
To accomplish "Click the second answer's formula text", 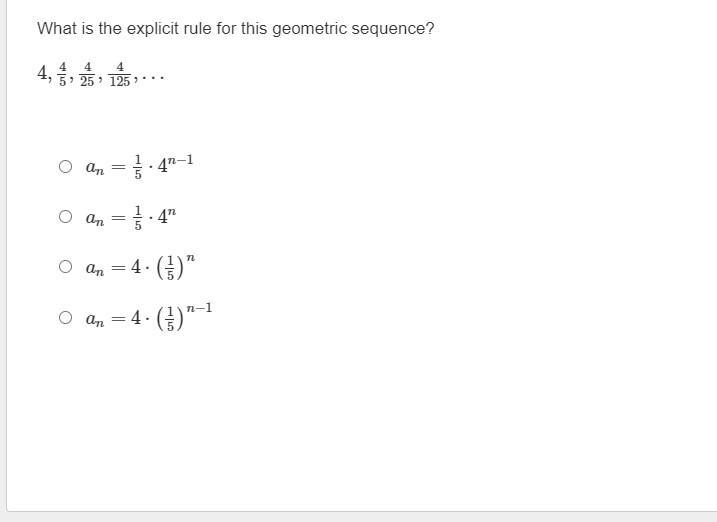I will click(131, 217).
